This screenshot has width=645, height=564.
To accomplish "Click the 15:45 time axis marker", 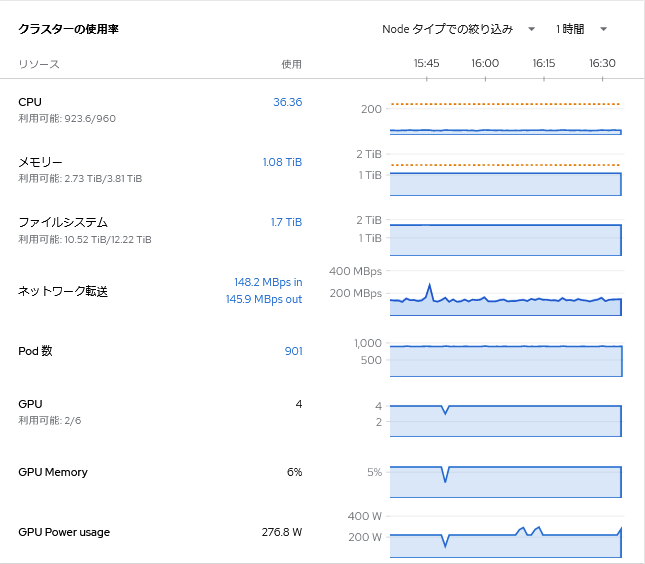I will (427, 63).
